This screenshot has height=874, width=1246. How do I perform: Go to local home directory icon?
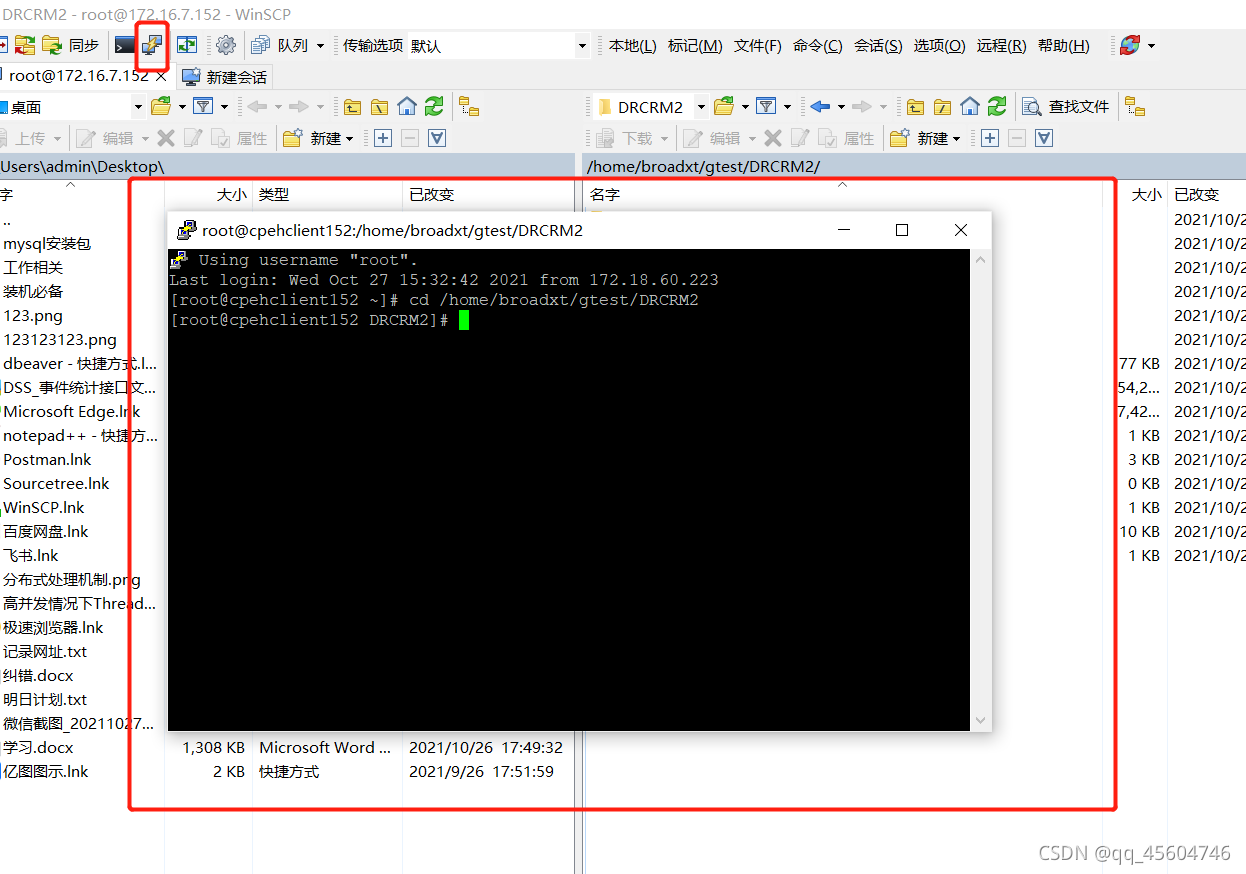[x=406, y=106]
